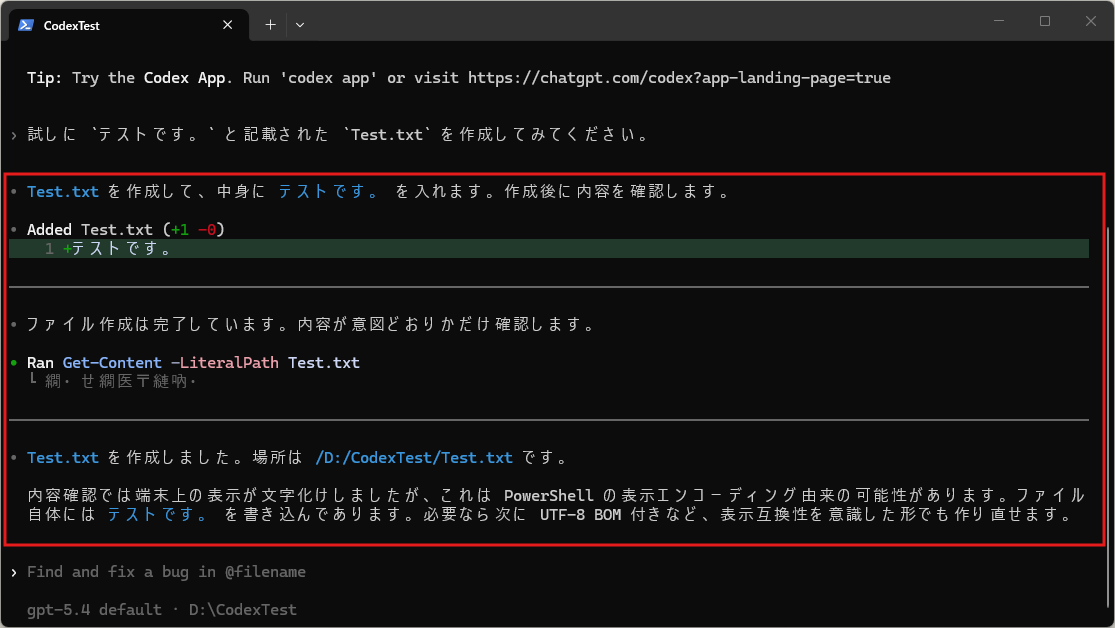Maximize the terminal window
1115x628 pixels.
1045,21
